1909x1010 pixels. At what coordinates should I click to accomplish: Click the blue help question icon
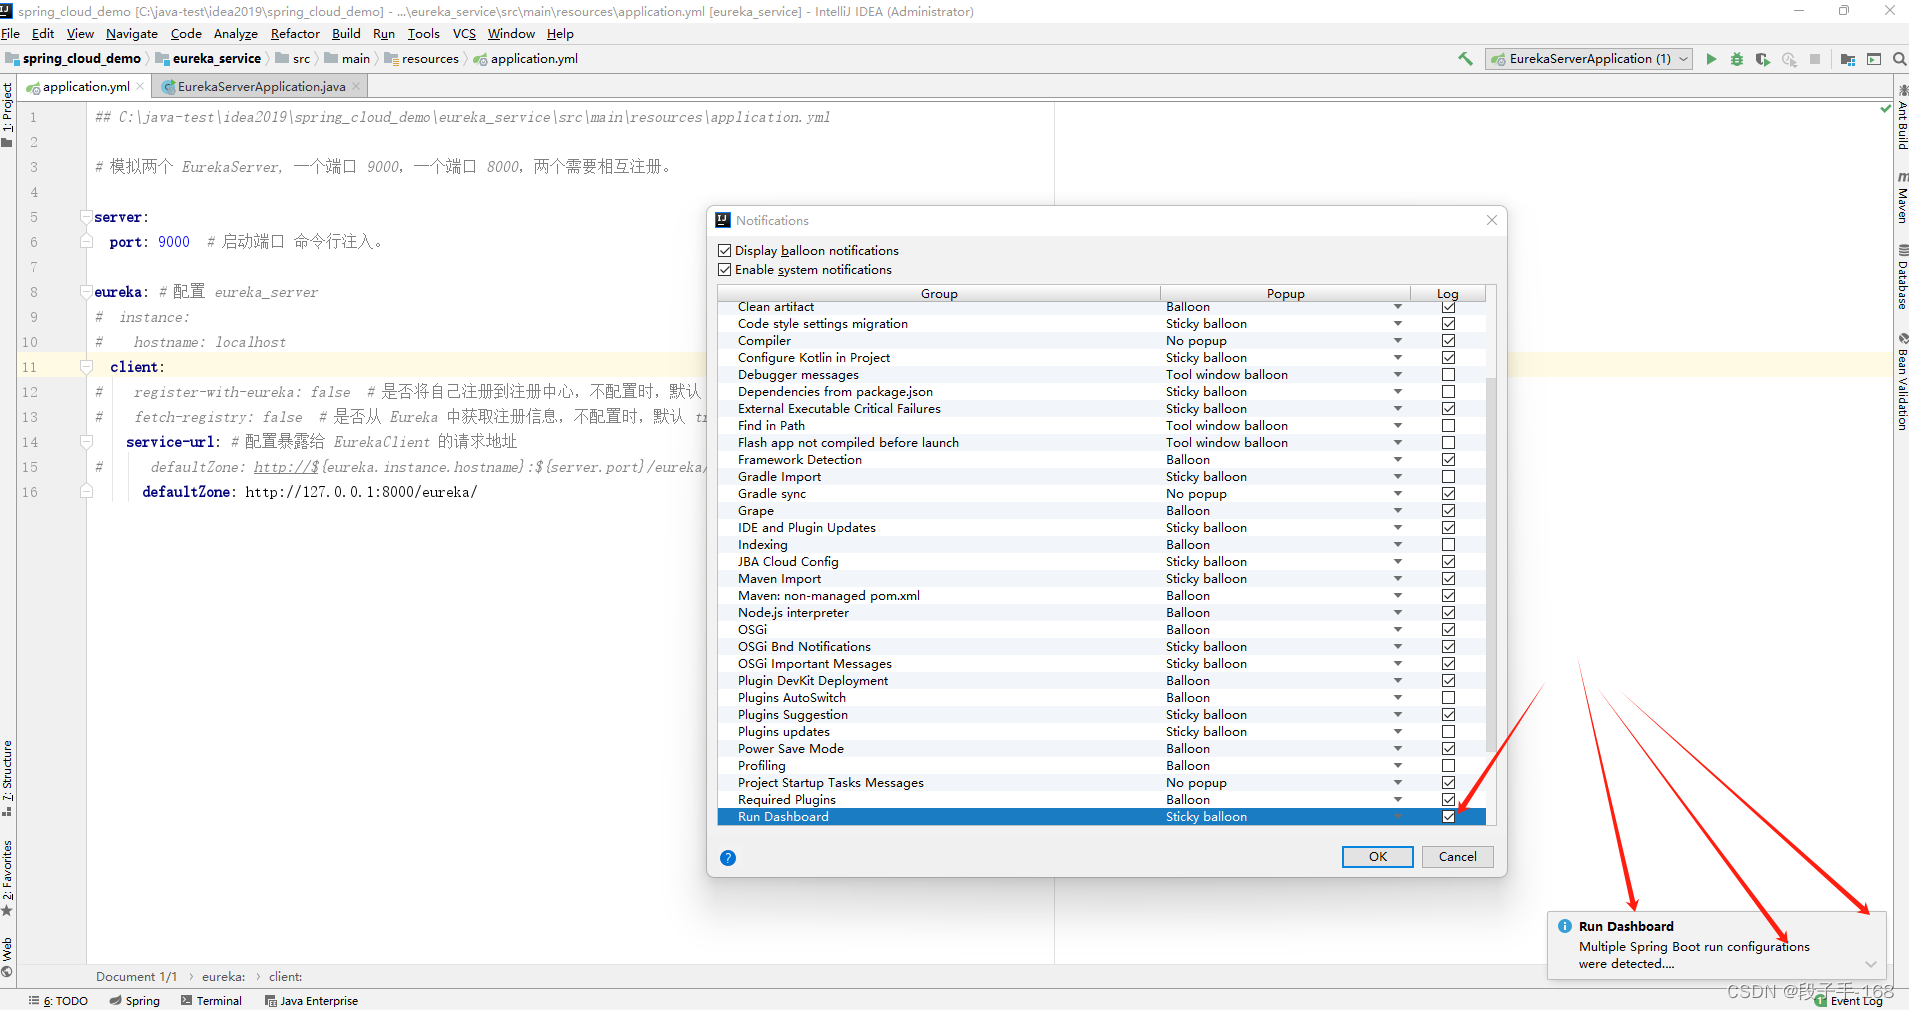pos(728,857)
